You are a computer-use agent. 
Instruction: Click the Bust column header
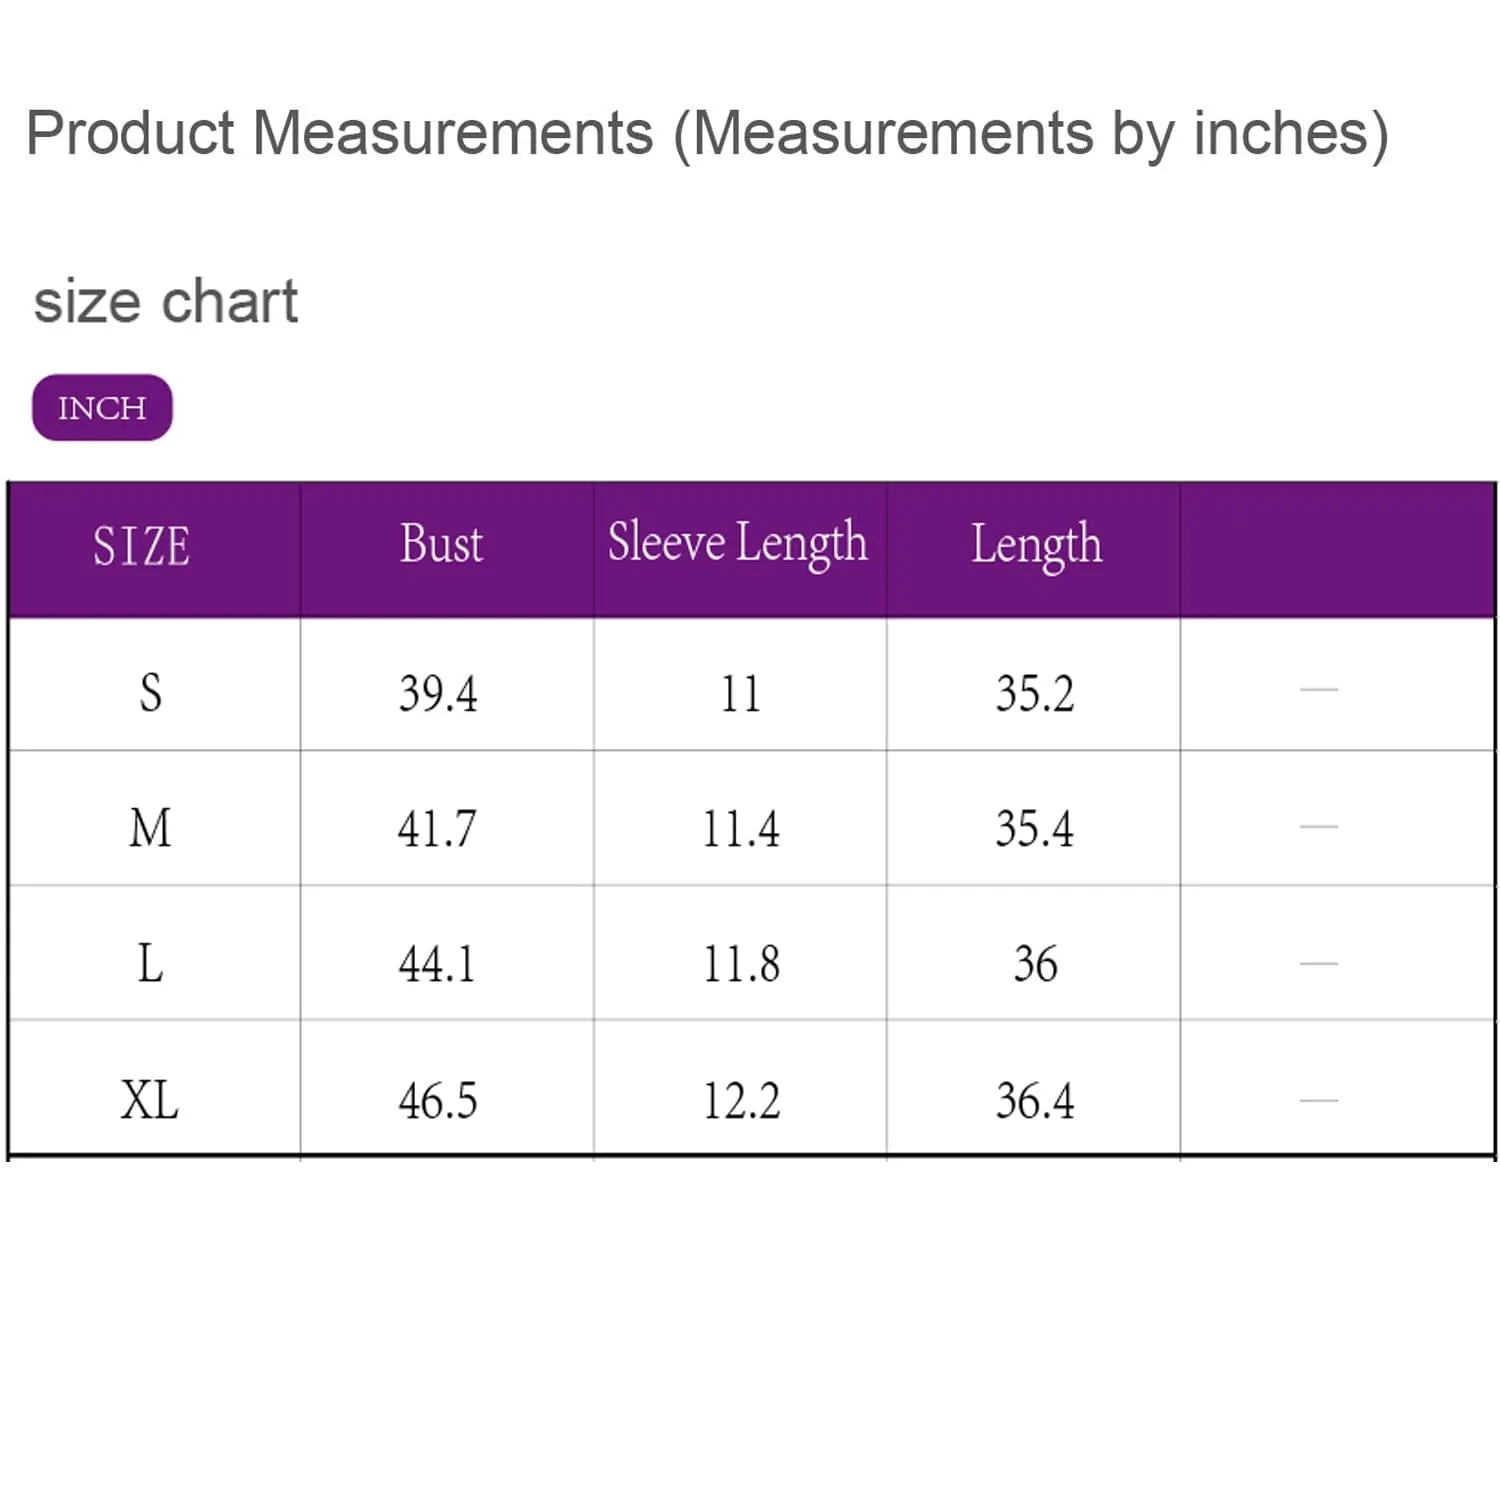[441, 544]
